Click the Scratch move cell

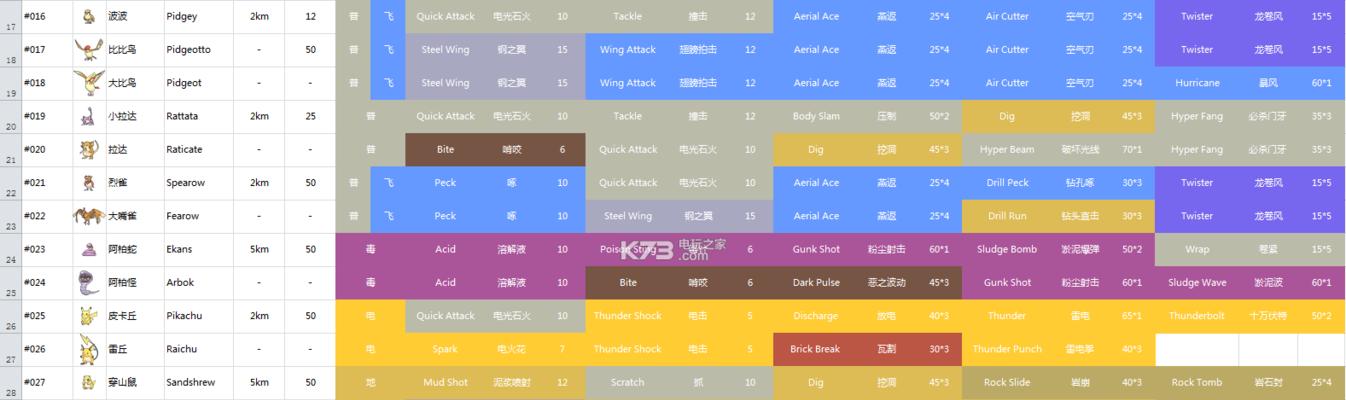tap(628, 382)
